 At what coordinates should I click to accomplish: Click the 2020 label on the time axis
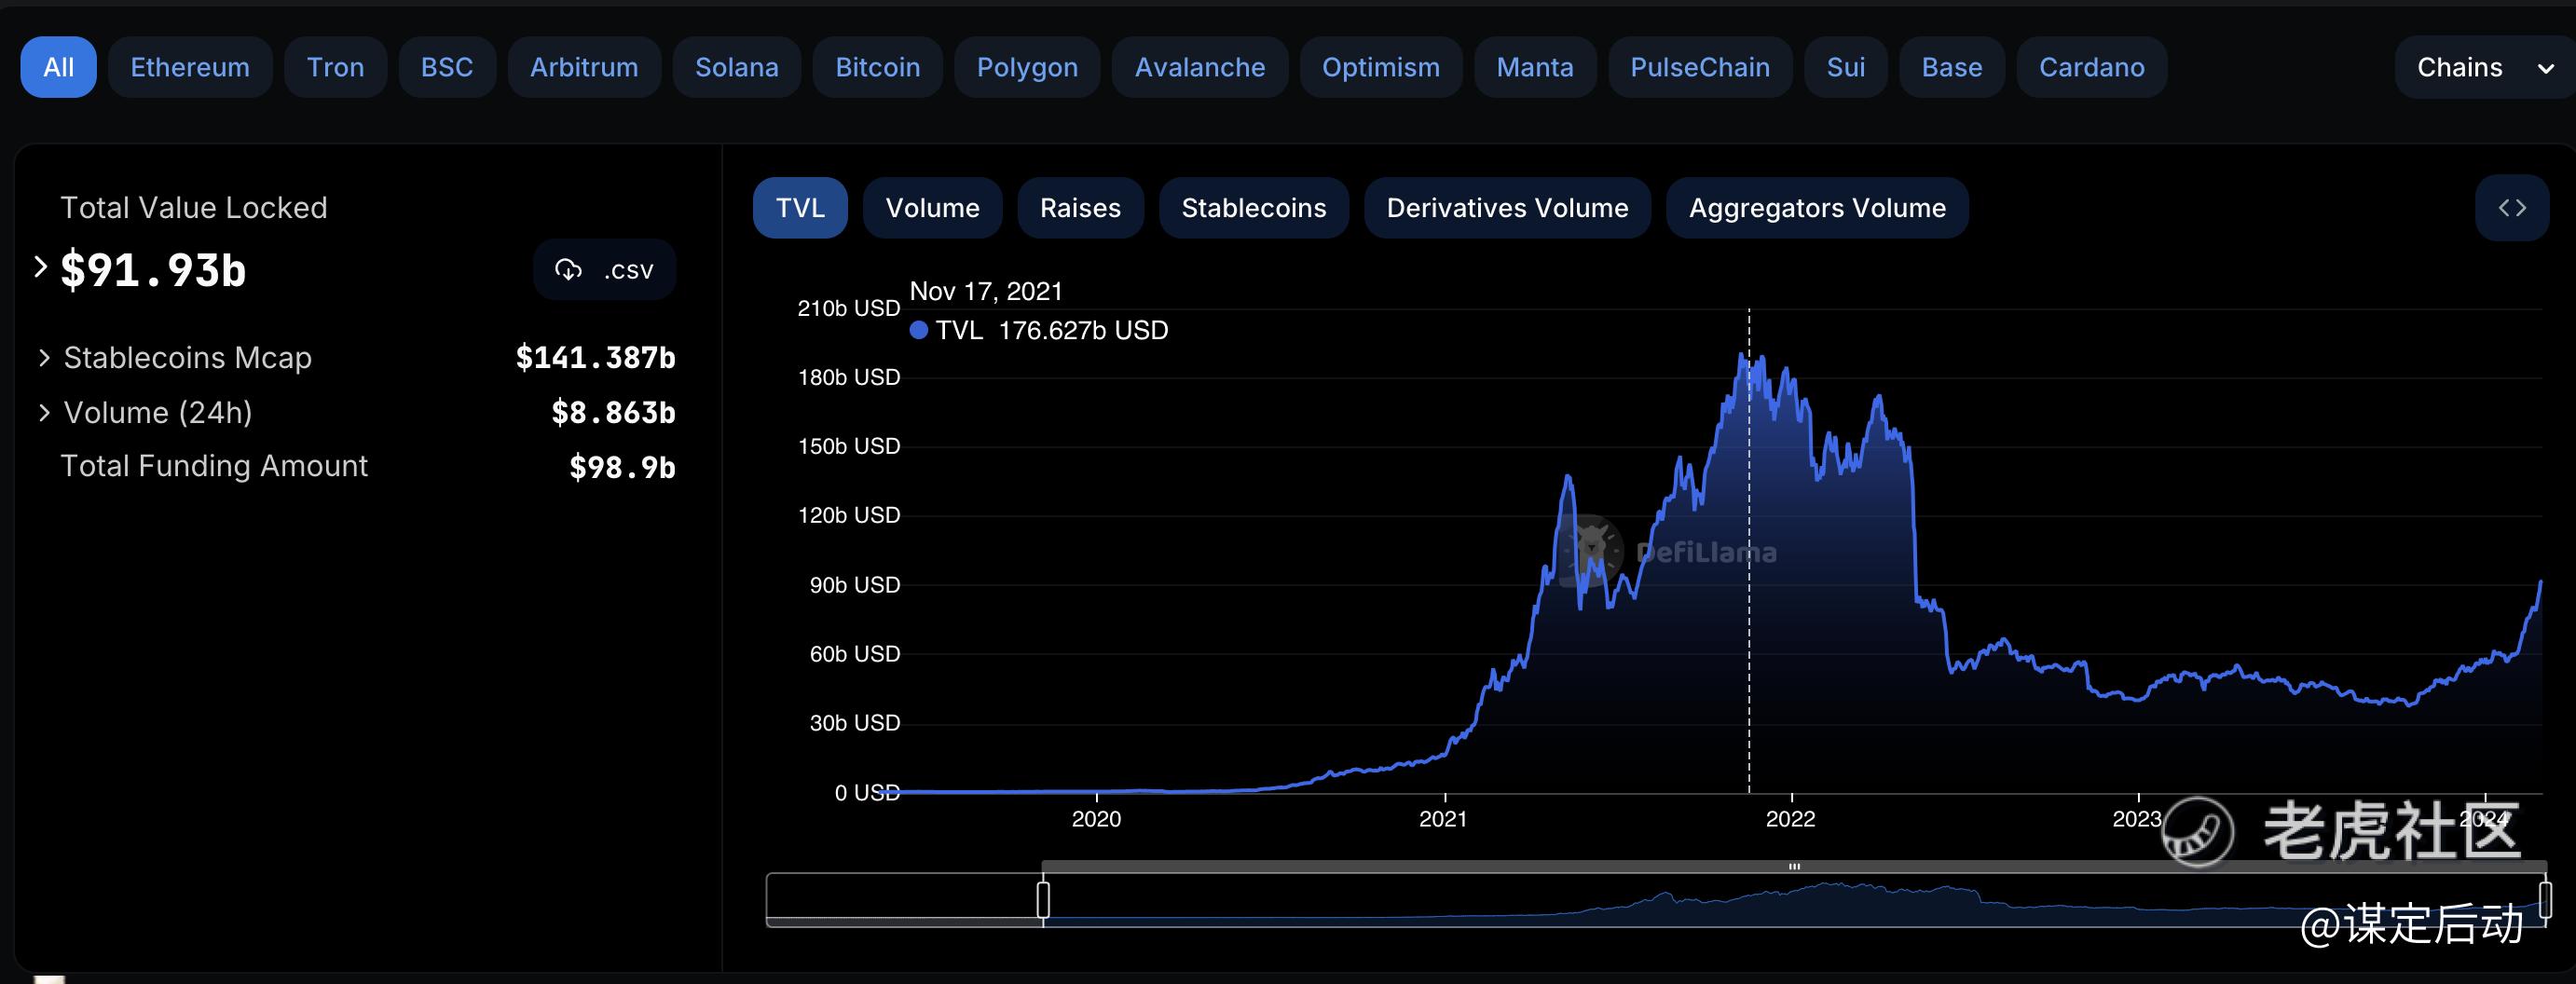pyautogui.click(x=1096, y=819)
